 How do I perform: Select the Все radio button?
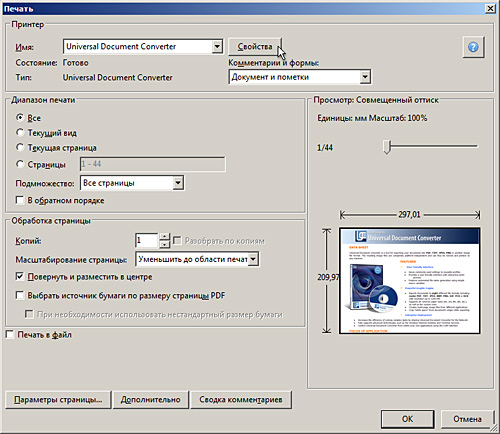20,118
